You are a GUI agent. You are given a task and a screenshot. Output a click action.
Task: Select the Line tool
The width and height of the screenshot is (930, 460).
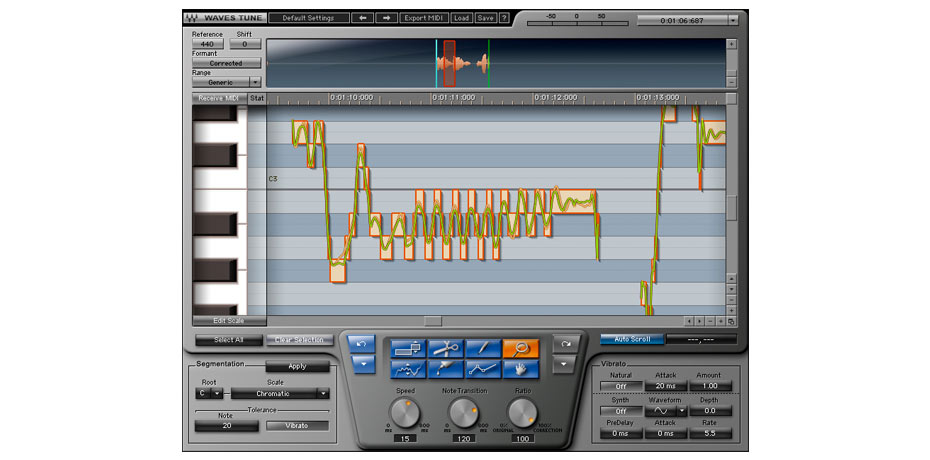483,370
